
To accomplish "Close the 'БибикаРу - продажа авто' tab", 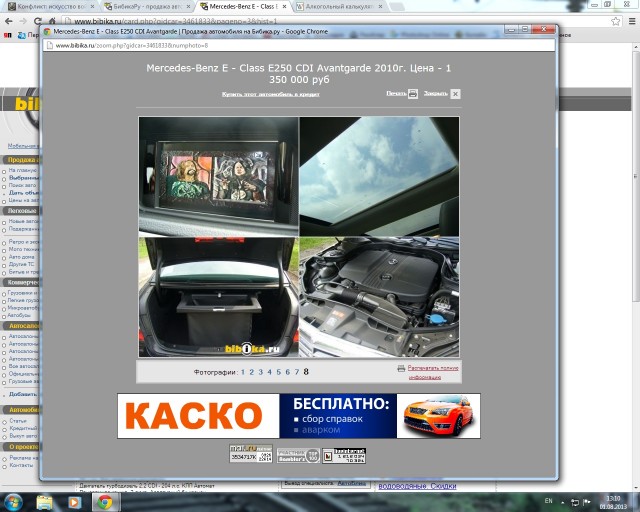I will click(188, 7).
